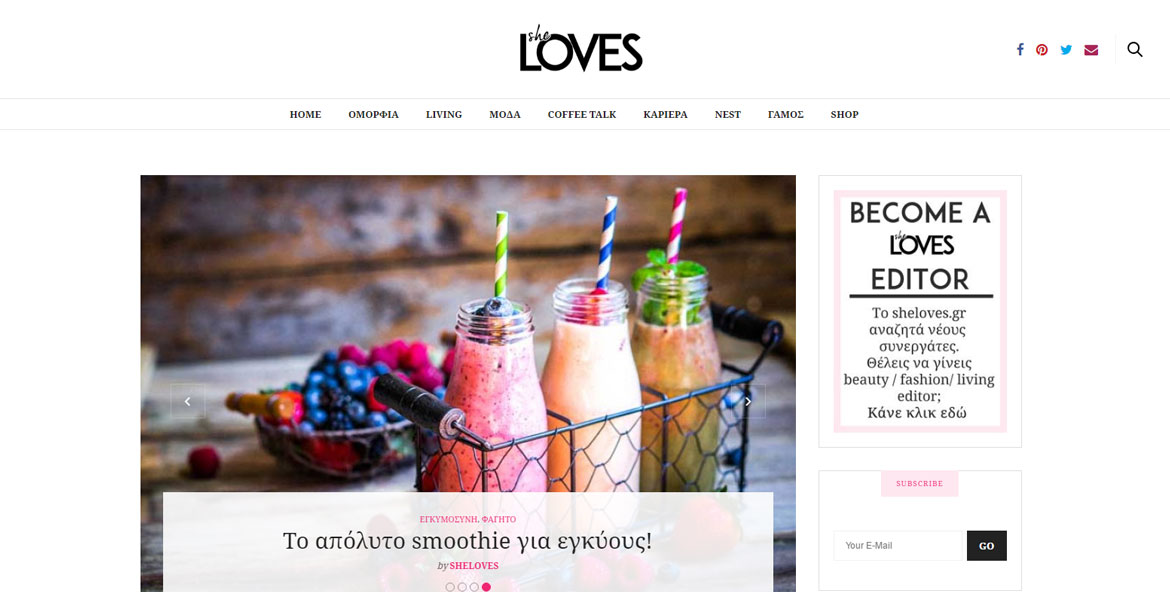Open the Facebook social icon
The image size is (1170, 592).
tap(1019, 49)
